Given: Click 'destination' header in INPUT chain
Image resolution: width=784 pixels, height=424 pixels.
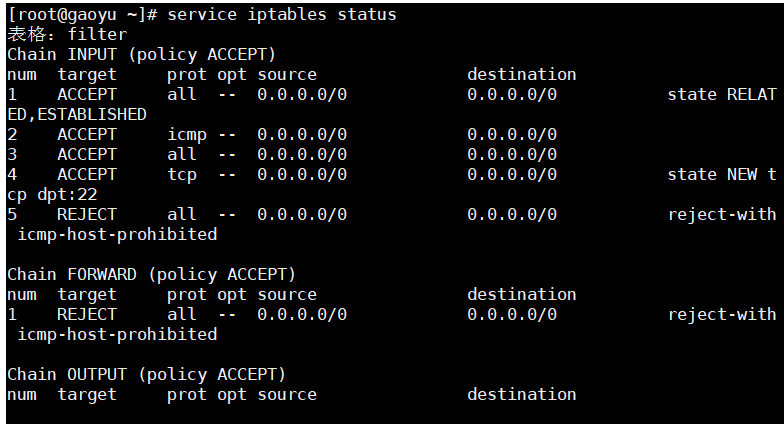Looking at the screenshot, I should coord(522,74).
